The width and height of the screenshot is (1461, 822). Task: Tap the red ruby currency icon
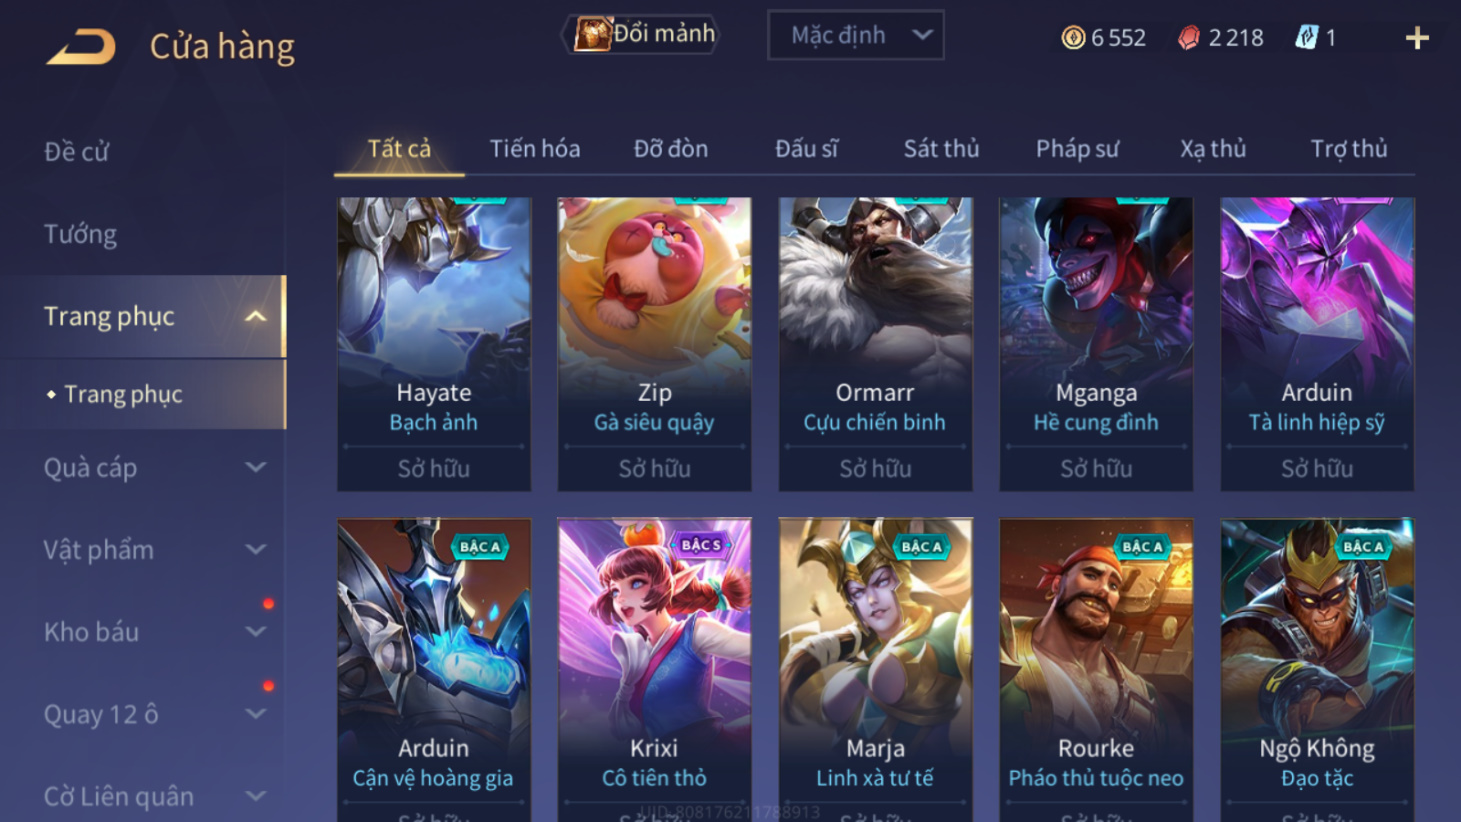pos(1189,38)
